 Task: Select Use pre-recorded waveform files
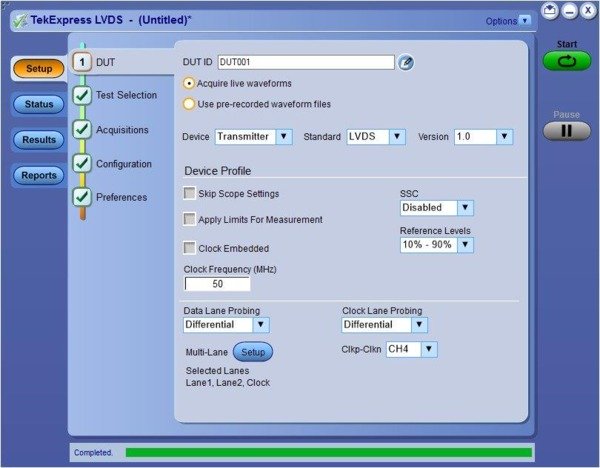pyautogui.click(x=188, y=104)
